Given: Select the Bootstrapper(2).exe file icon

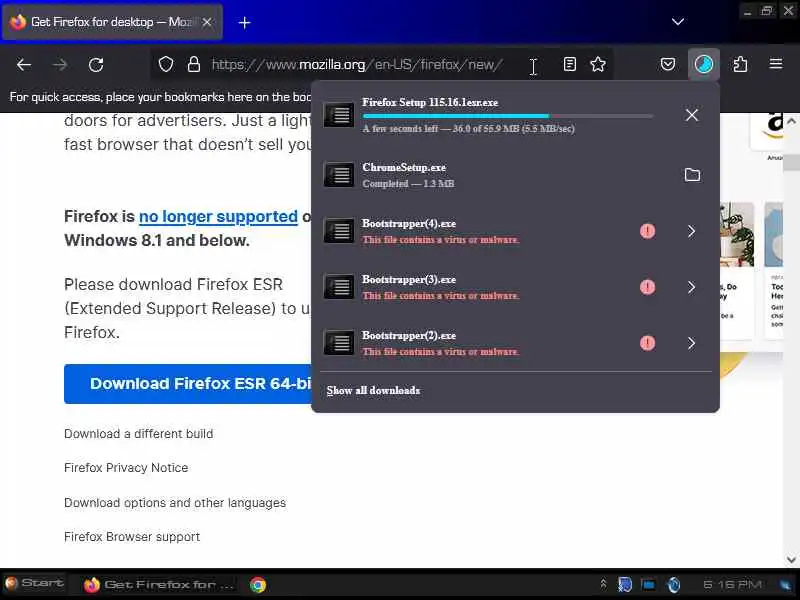Looking at the screenshot, I should [339, 343].
